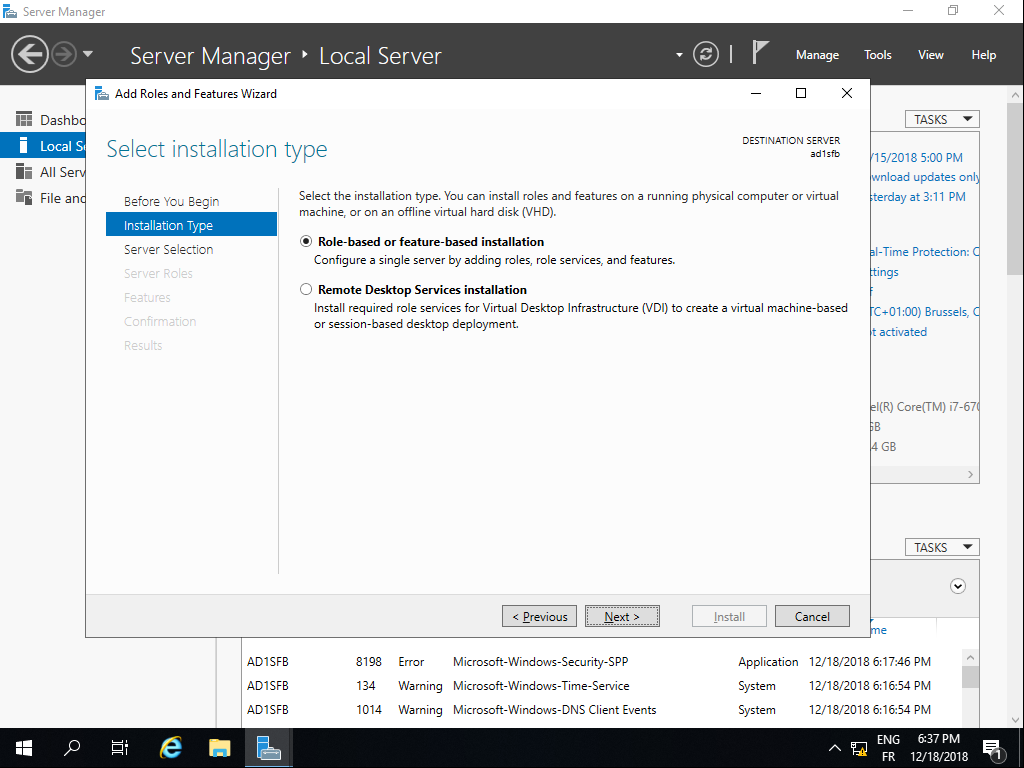
Task: Click the refresh icon in header
Action: pyautogui.click(x=706, y=54)
